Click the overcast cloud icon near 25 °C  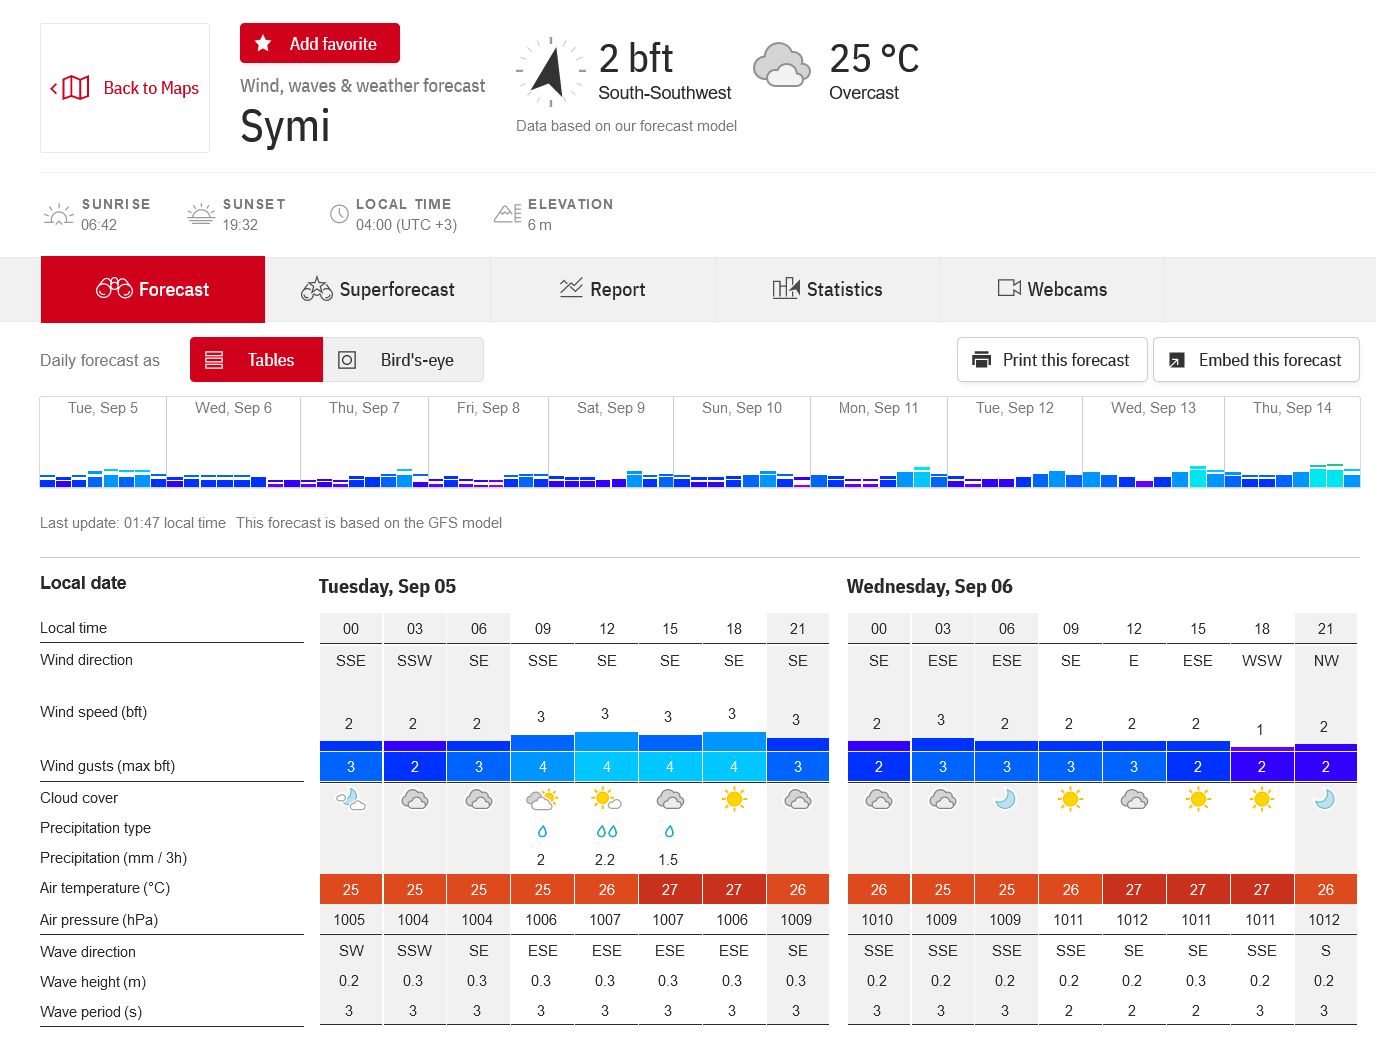pos(781,66)
